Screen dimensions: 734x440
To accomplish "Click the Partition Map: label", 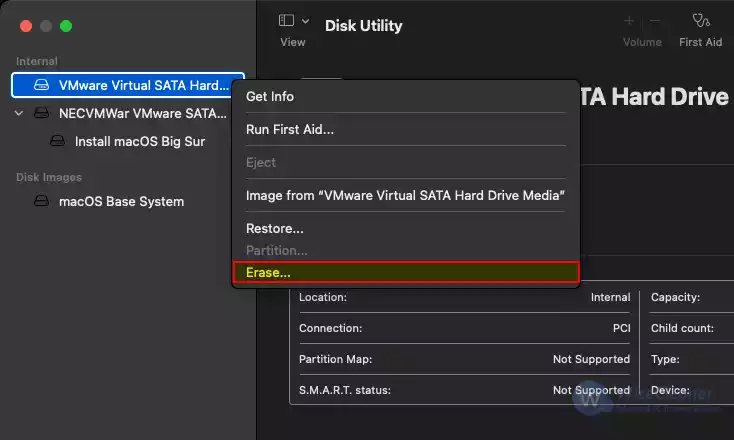I will (x=335, y=359).
